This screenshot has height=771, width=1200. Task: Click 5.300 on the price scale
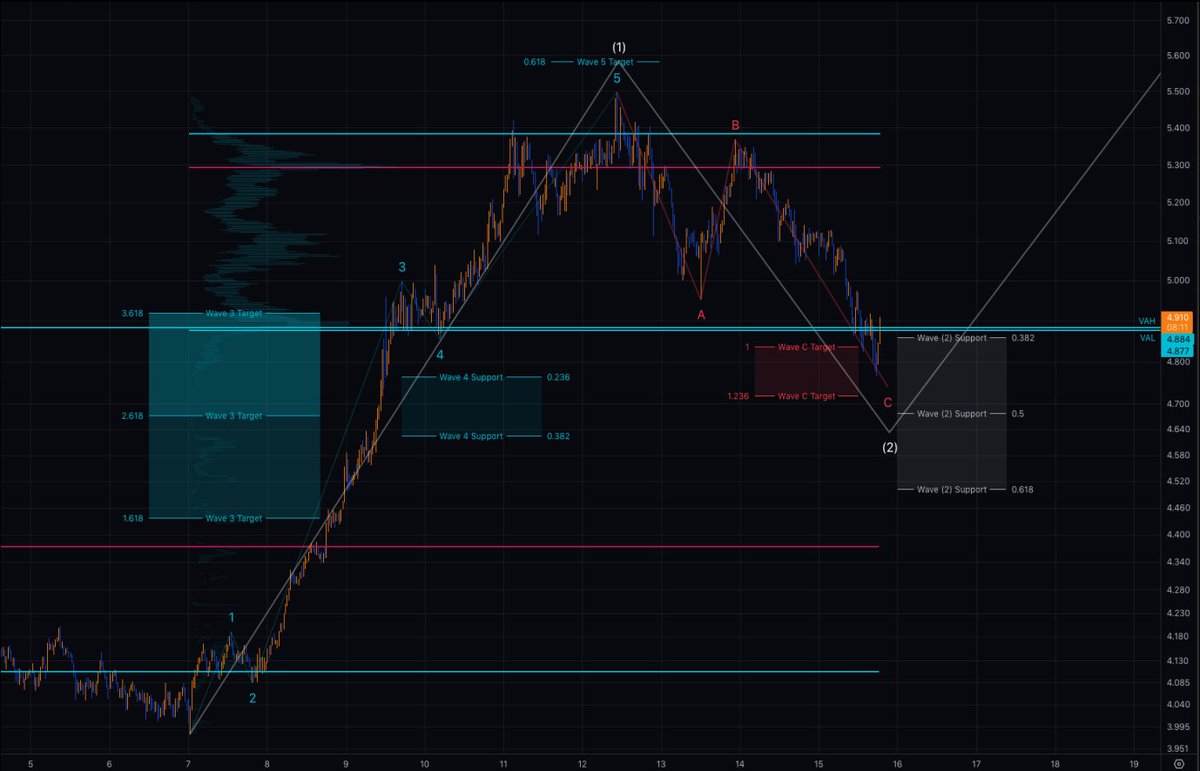pyautogui.click(x=1177, y=165)
